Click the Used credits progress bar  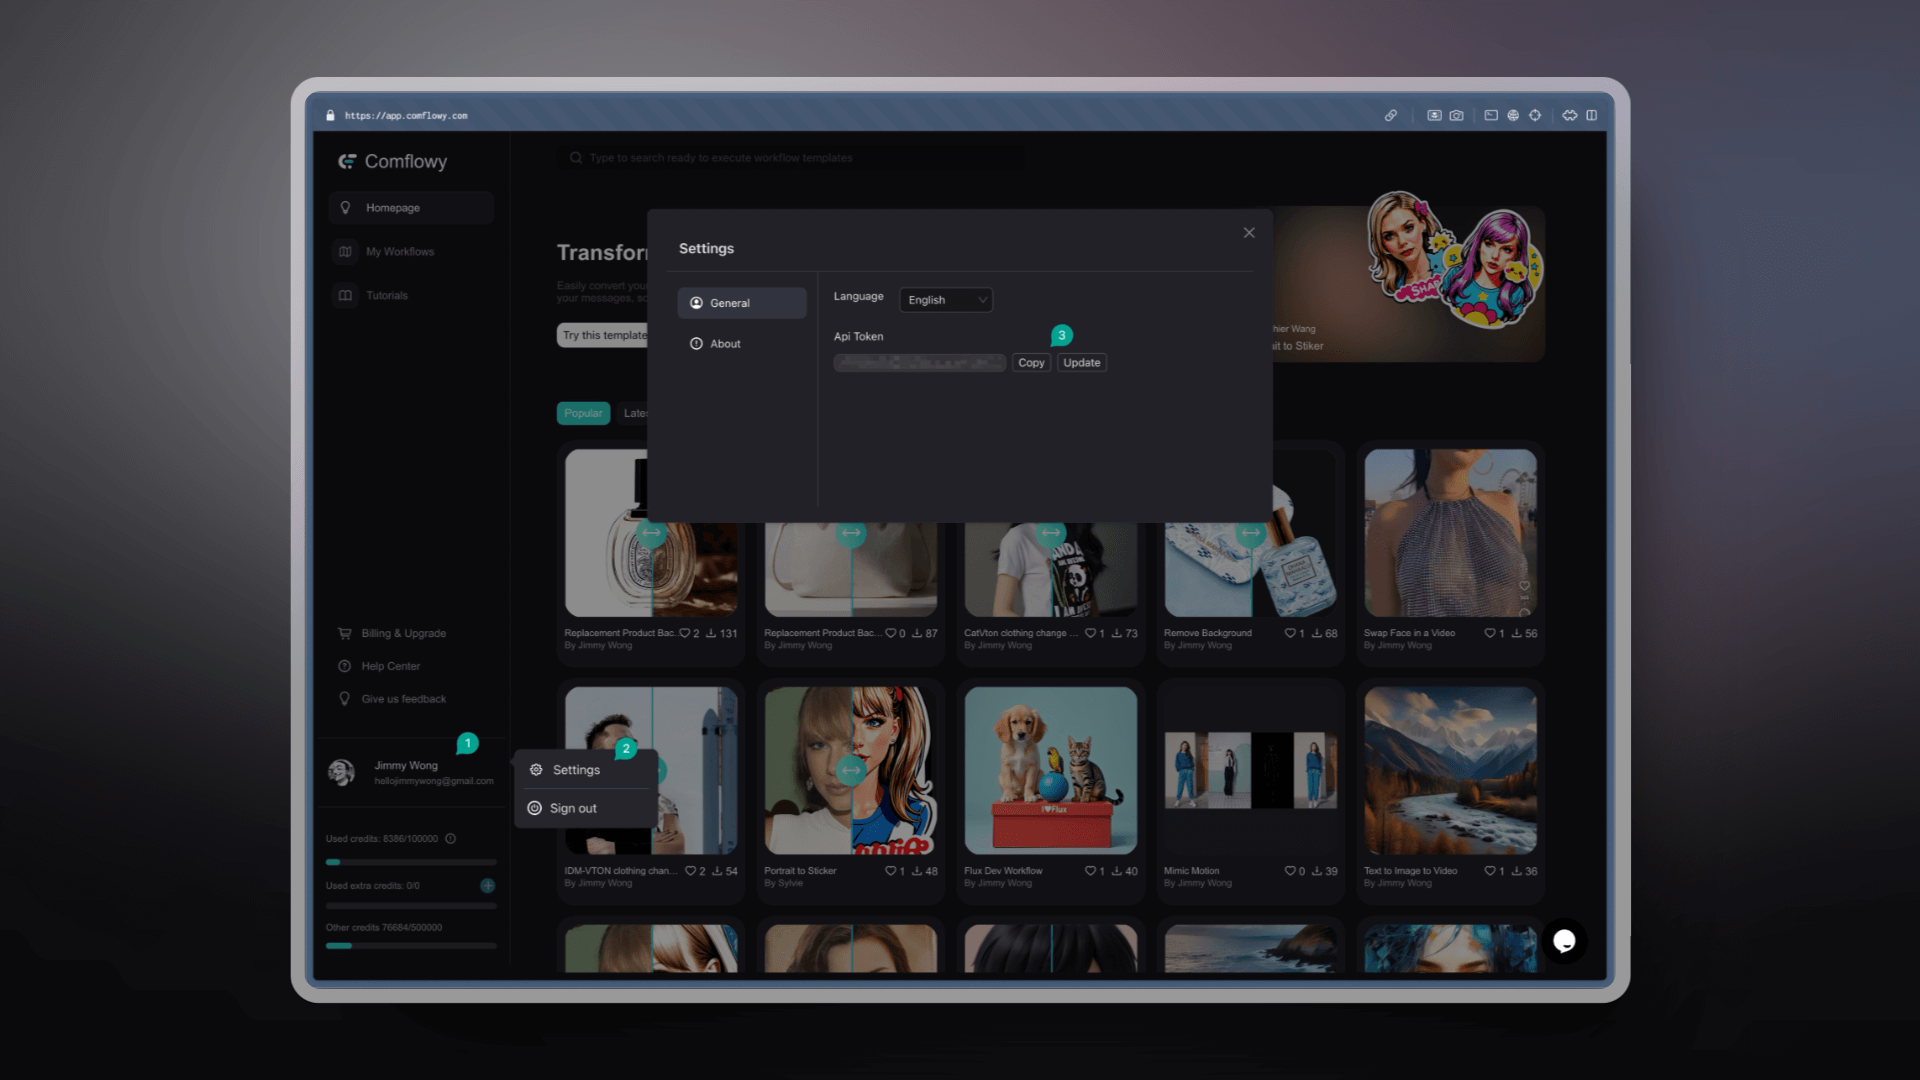[x=411, y=862]
